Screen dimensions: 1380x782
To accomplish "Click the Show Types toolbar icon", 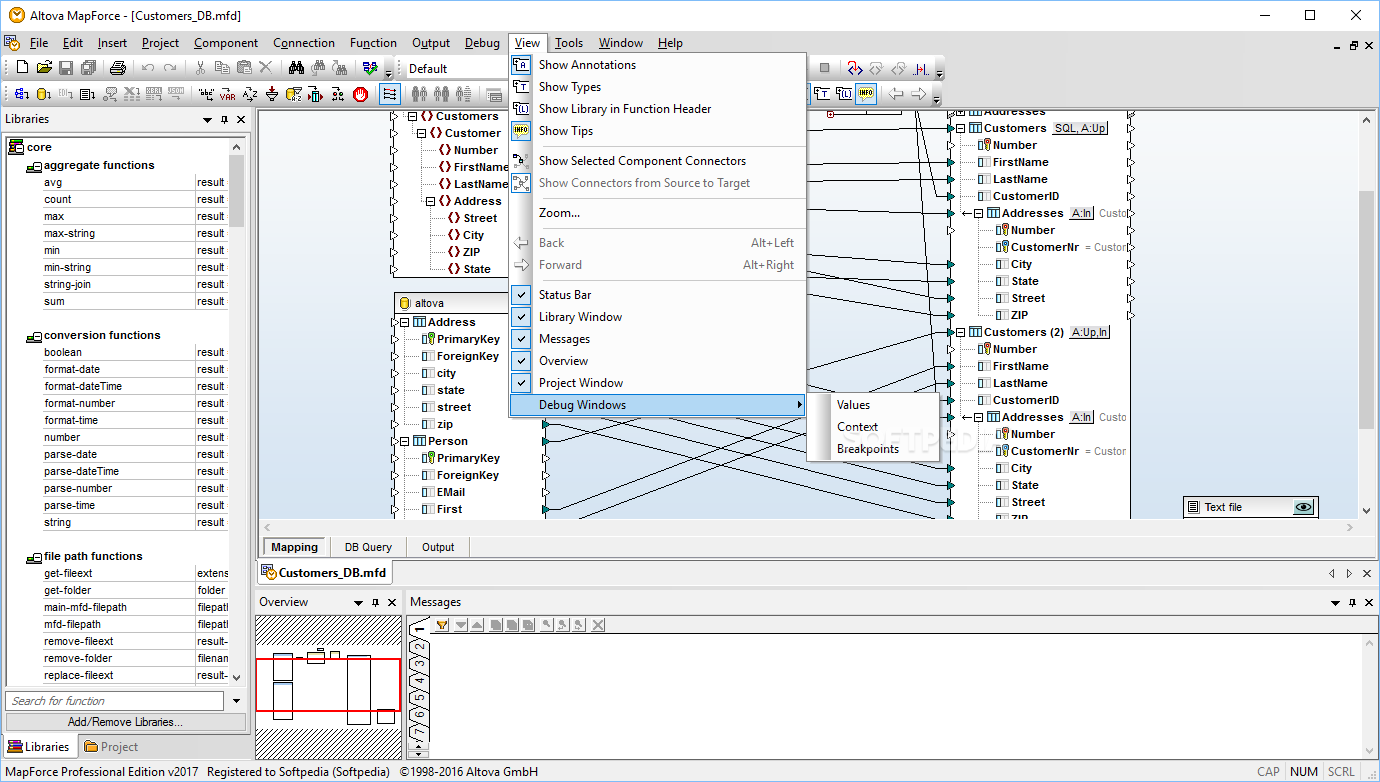I will [x=822, y=94].
